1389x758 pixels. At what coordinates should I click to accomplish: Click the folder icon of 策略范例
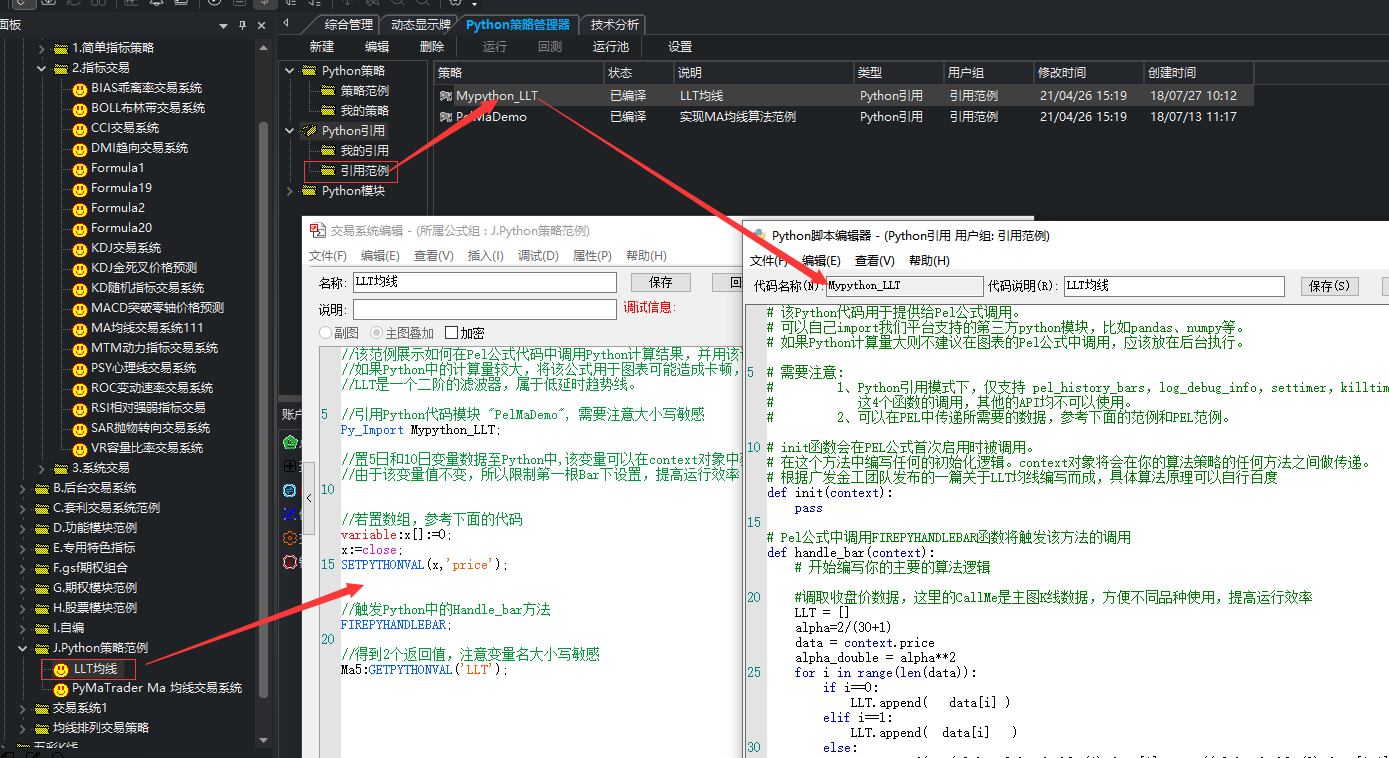[x=328, y=91]
